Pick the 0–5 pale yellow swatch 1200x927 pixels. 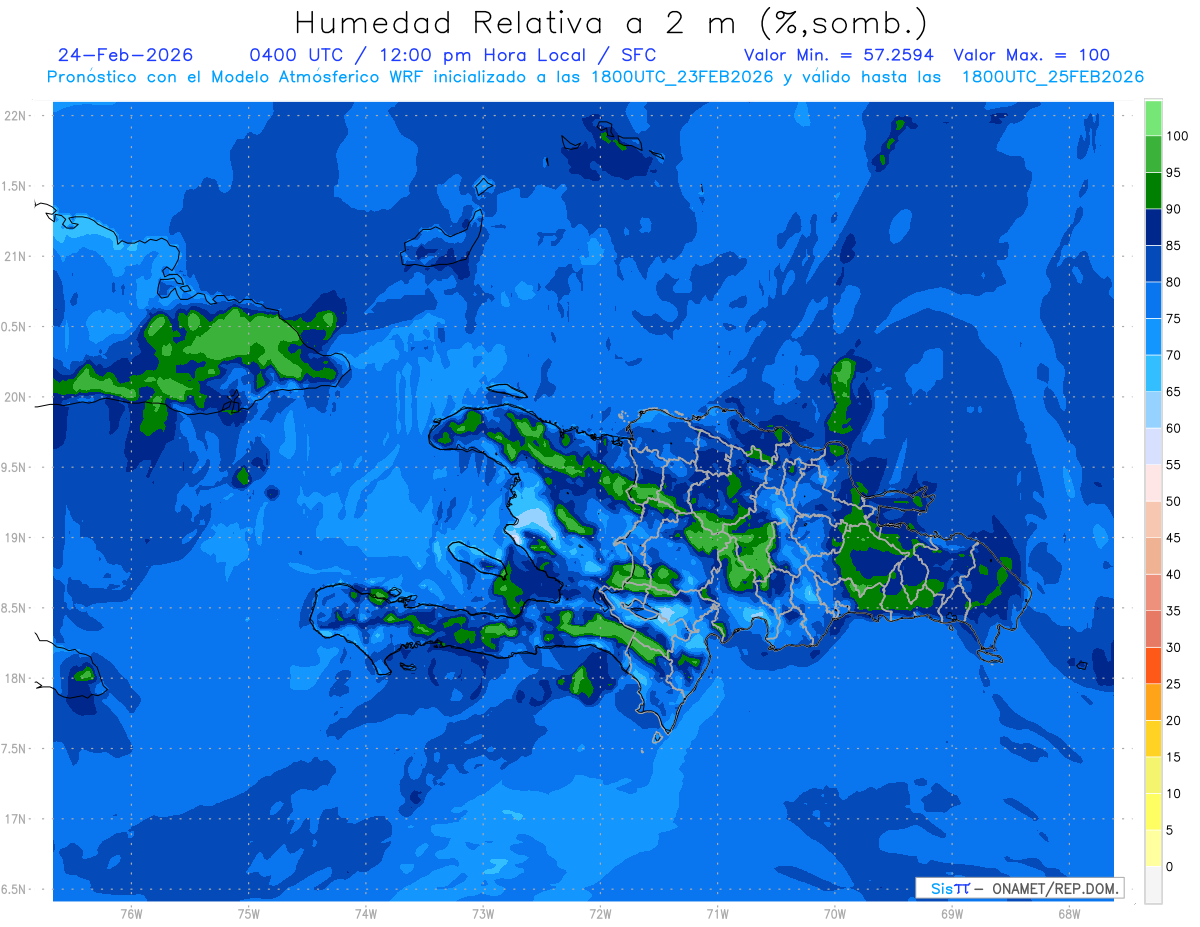tap(1153, 848)
